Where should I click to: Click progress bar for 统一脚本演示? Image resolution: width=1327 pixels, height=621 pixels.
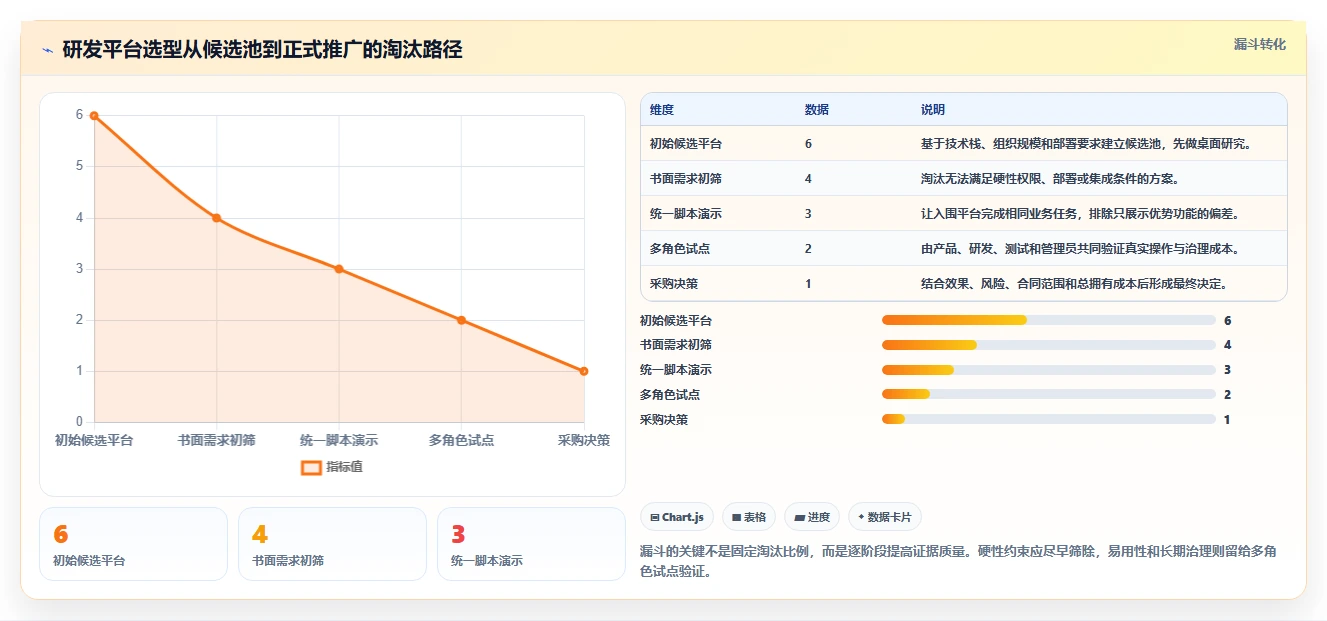[x=1049, y=370]
